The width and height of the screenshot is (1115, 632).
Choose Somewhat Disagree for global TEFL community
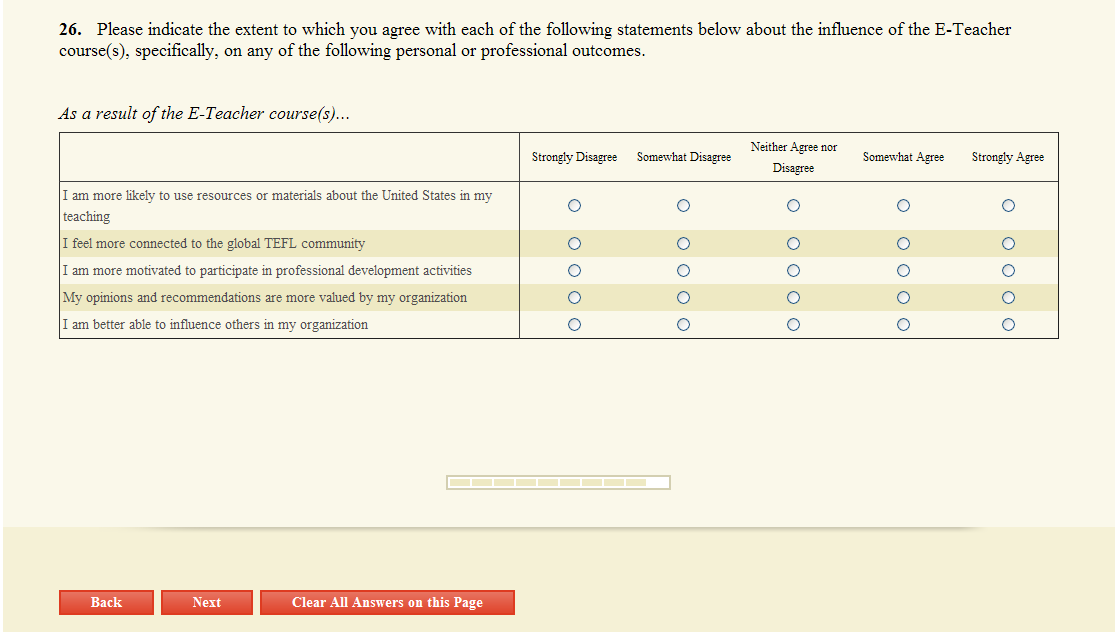(x=683, y=243)
